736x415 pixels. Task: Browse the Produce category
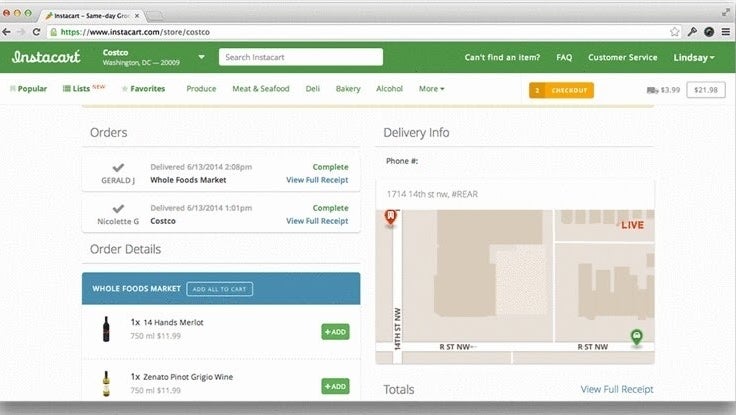(201, 89)
